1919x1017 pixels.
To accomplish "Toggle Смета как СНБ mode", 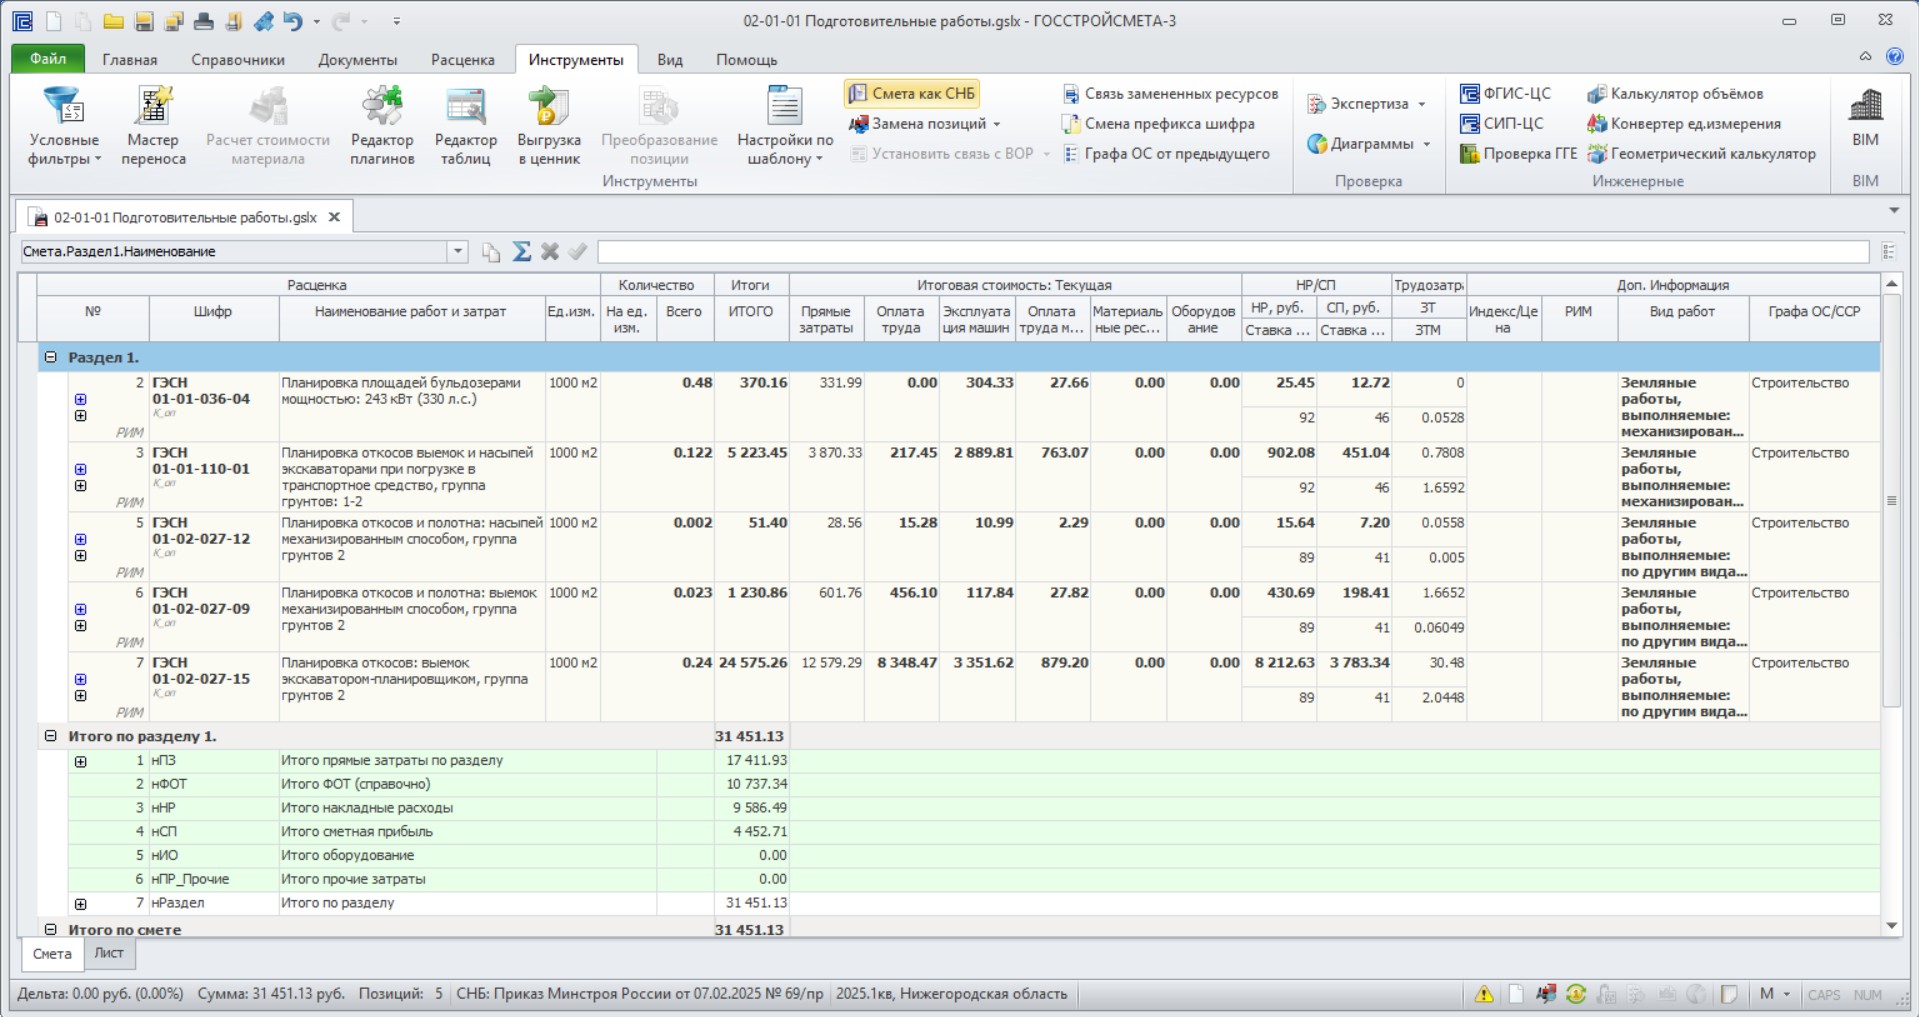I will 912,93.
